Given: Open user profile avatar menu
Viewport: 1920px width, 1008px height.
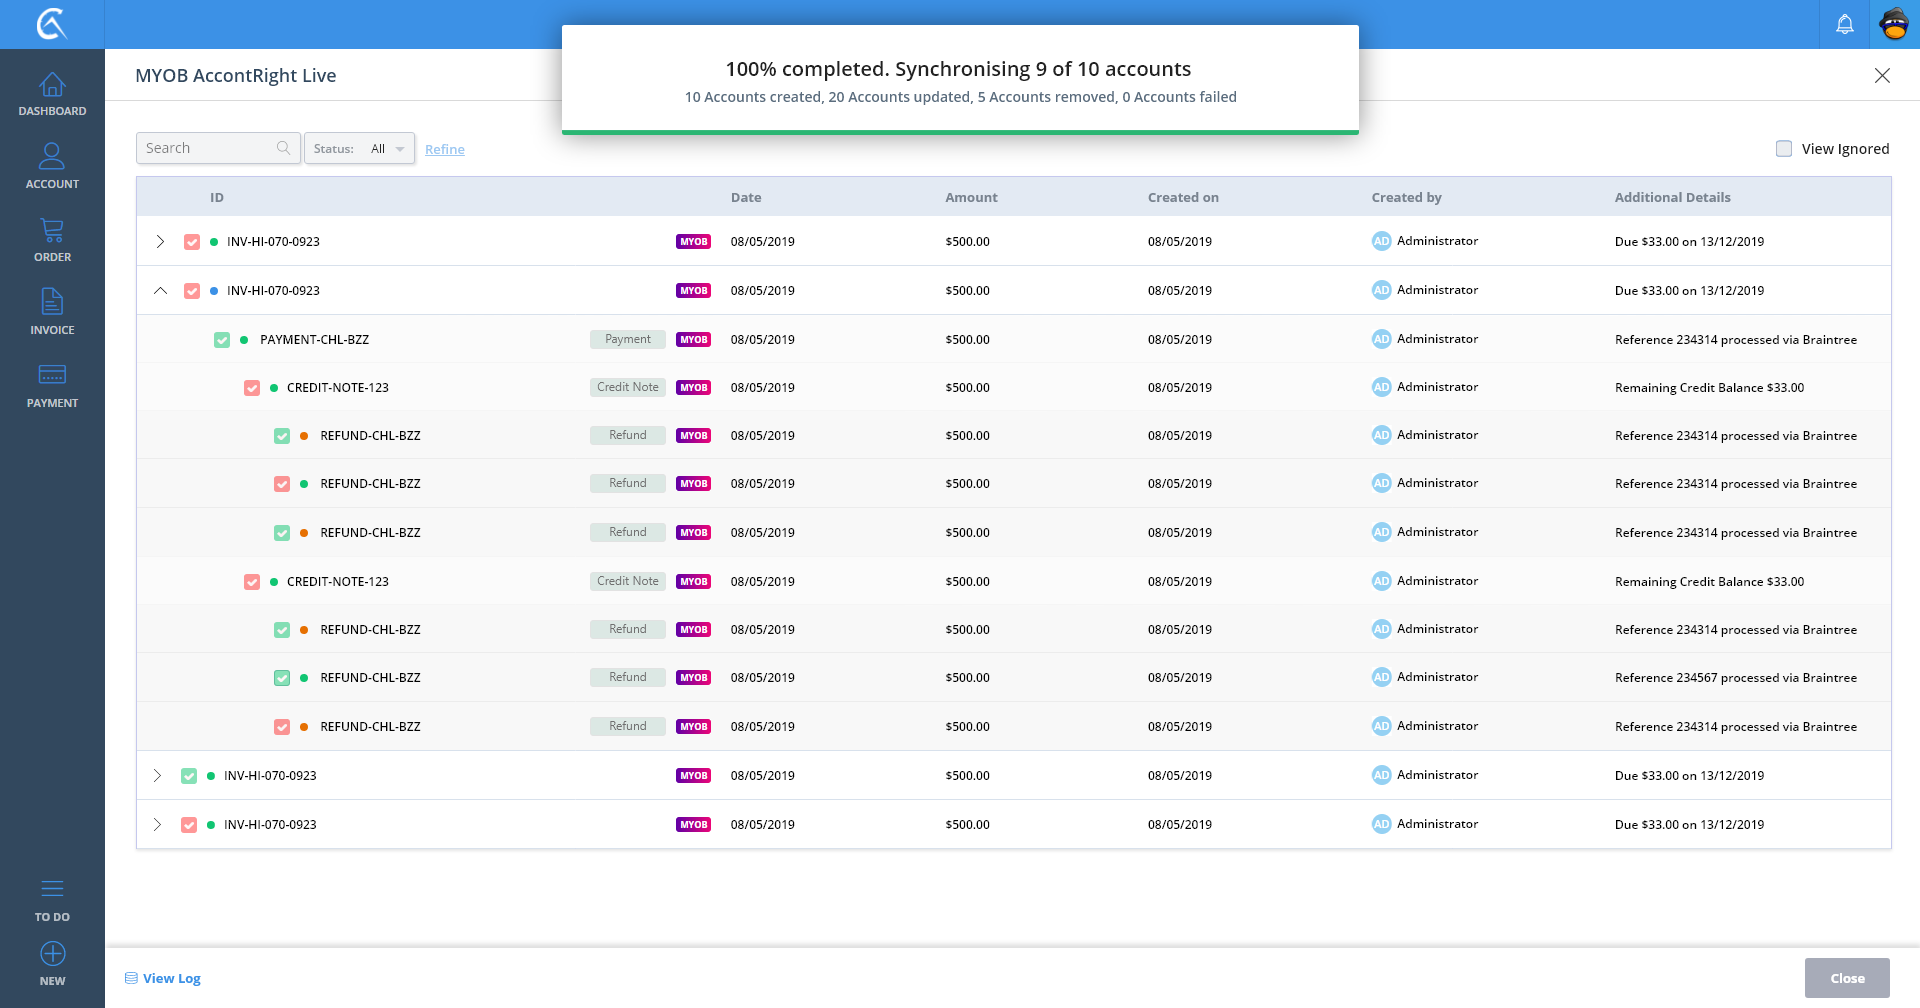Looking at the screenshot, I should coord(1894,24).
